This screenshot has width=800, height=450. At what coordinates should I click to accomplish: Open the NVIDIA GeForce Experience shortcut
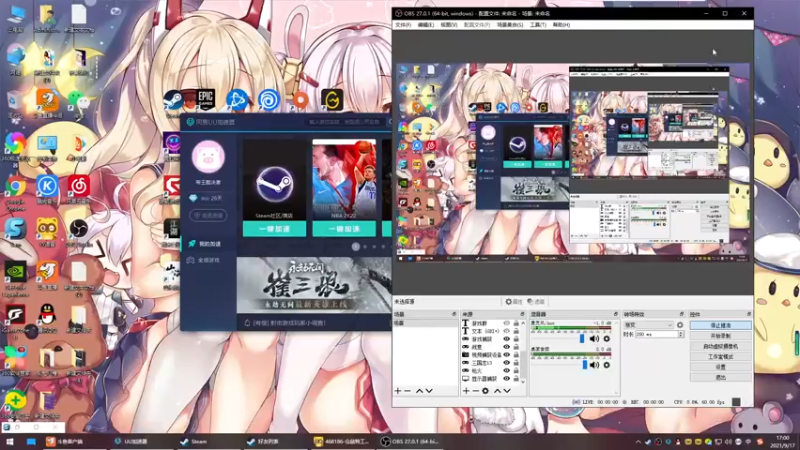coord(15,272)
